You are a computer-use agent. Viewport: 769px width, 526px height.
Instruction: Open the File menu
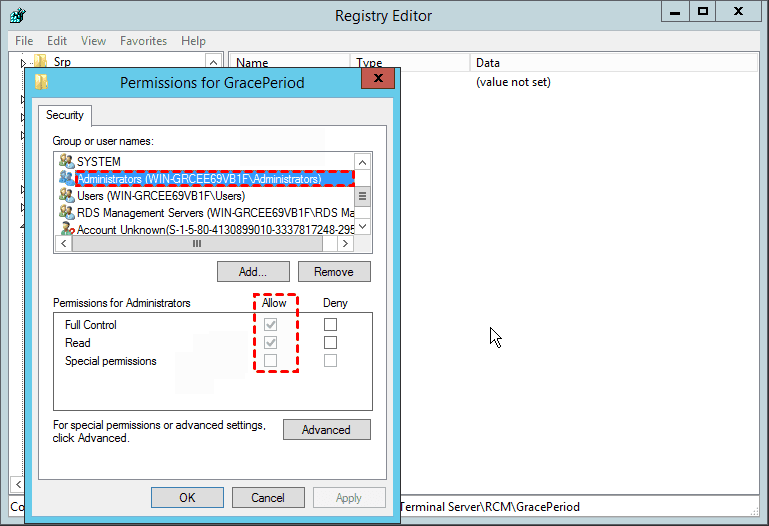tap(24, 41)
